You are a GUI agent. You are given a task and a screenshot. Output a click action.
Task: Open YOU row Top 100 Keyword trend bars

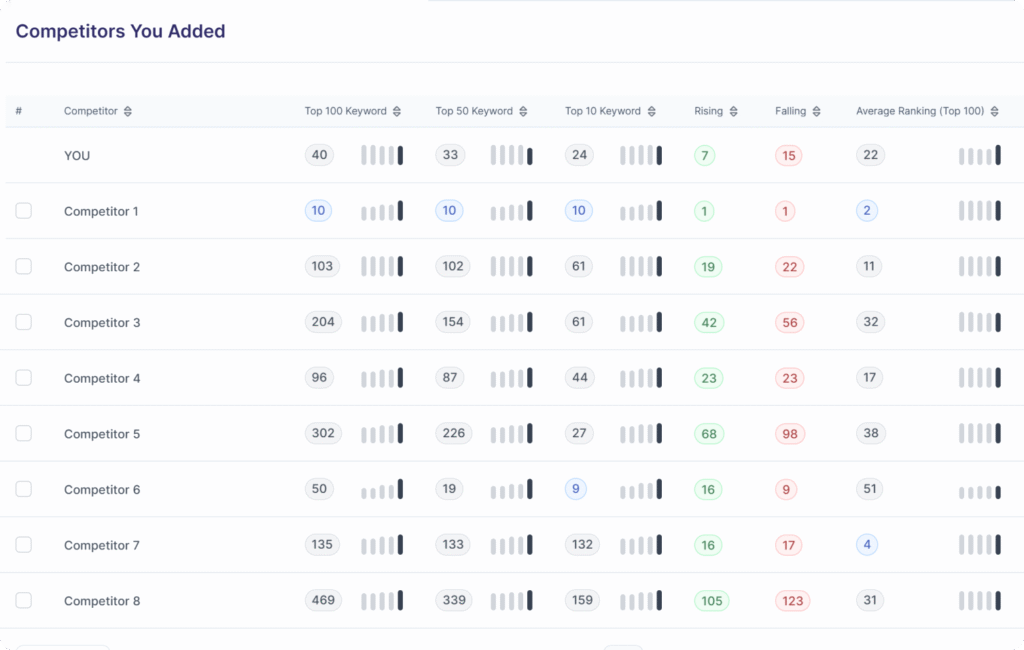click(x=382, y=155)
